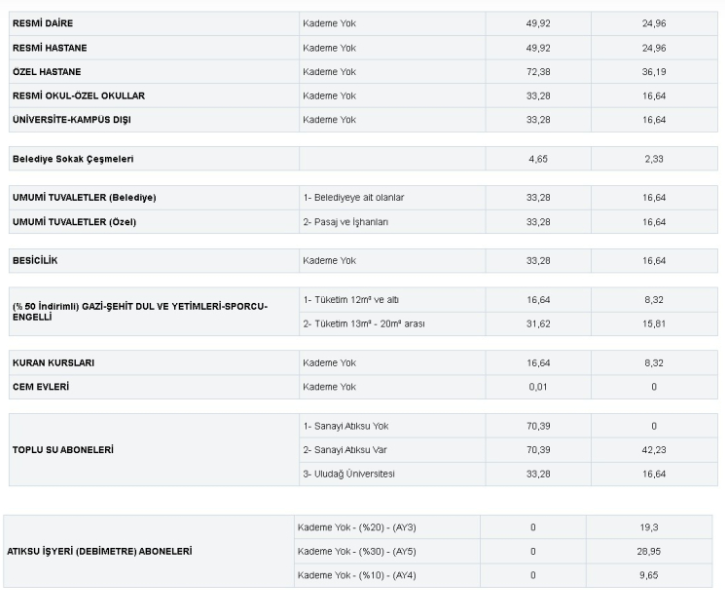Click the 42,23 wastewater value
725x590 pixels.
[654, 449]
